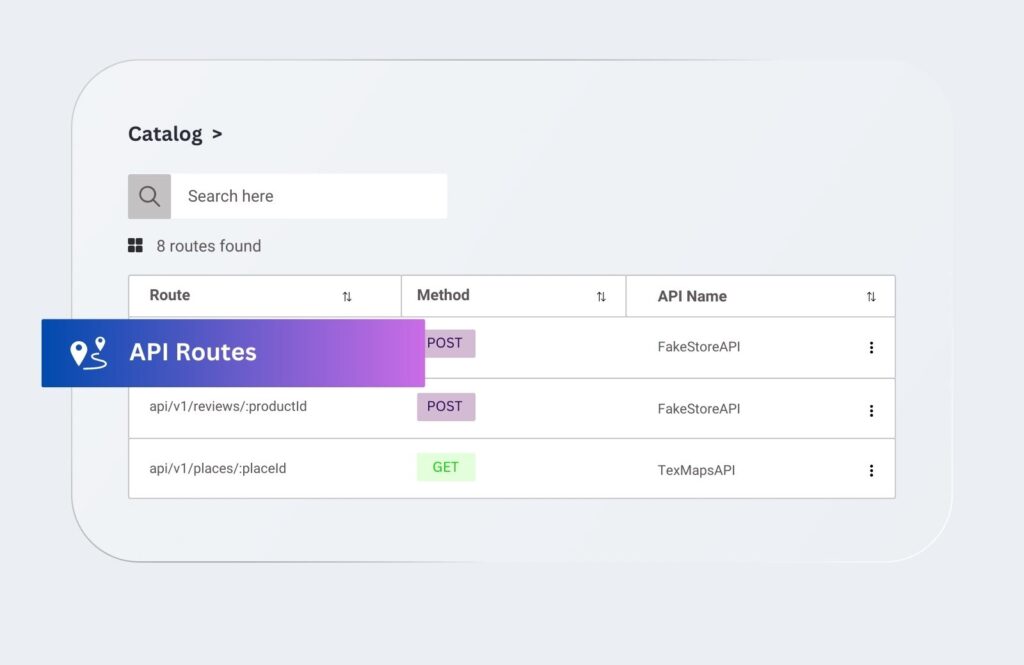Click the TexMapsAPI name
The image size is (1024, 665).
click(x=696, y=470)
